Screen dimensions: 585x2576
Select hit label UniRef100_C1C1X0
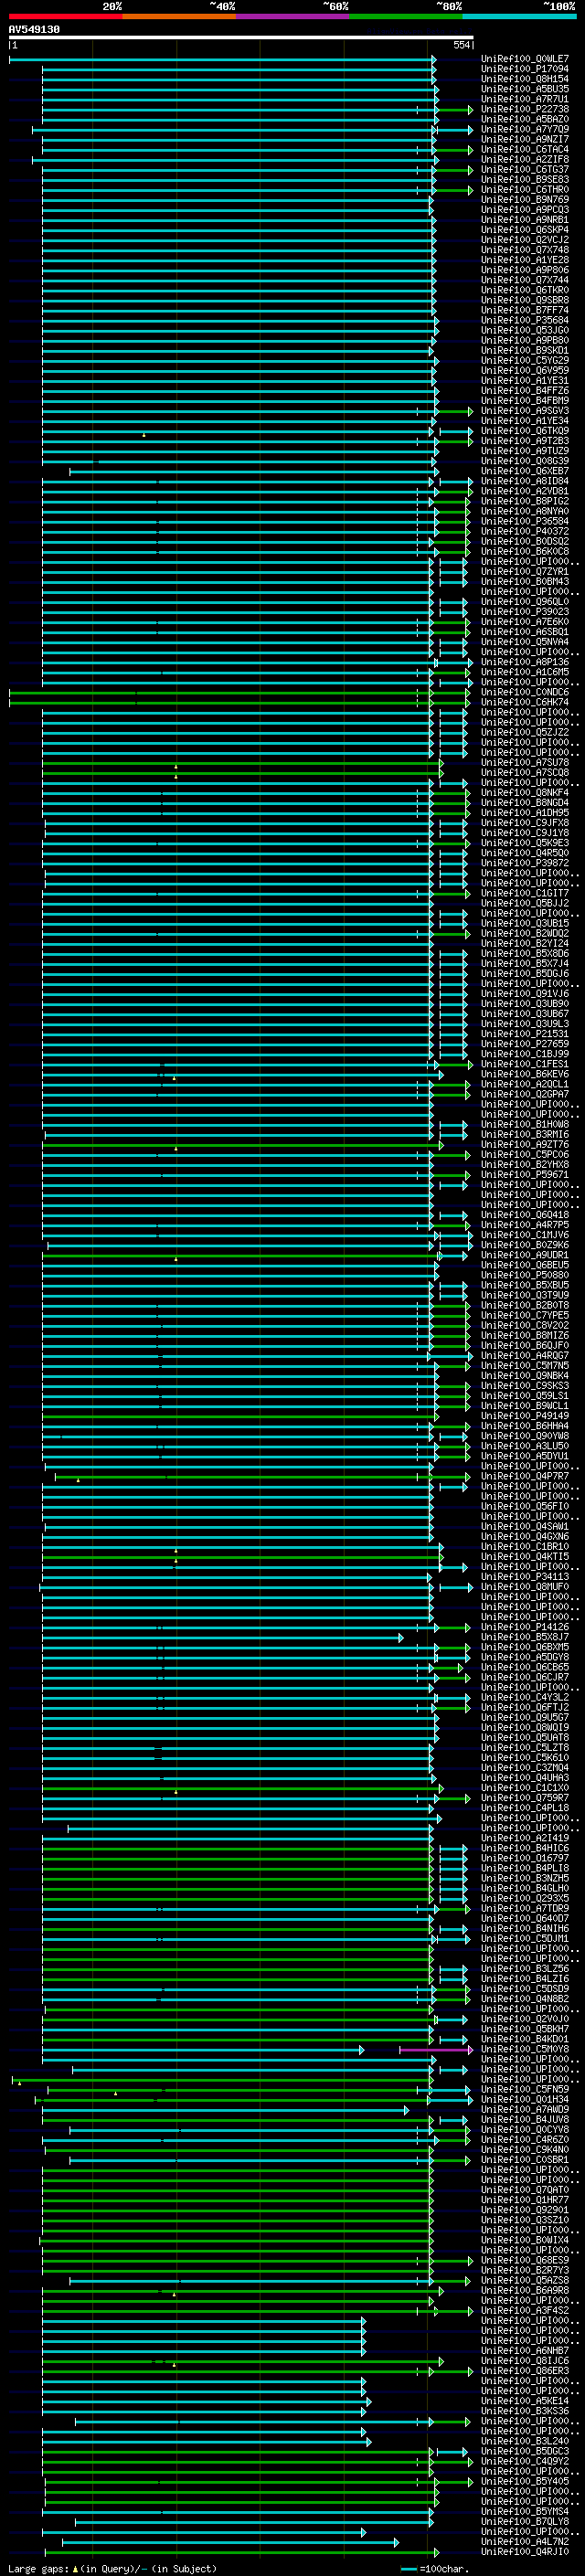pyautogui.click(x=525, y=1787)
